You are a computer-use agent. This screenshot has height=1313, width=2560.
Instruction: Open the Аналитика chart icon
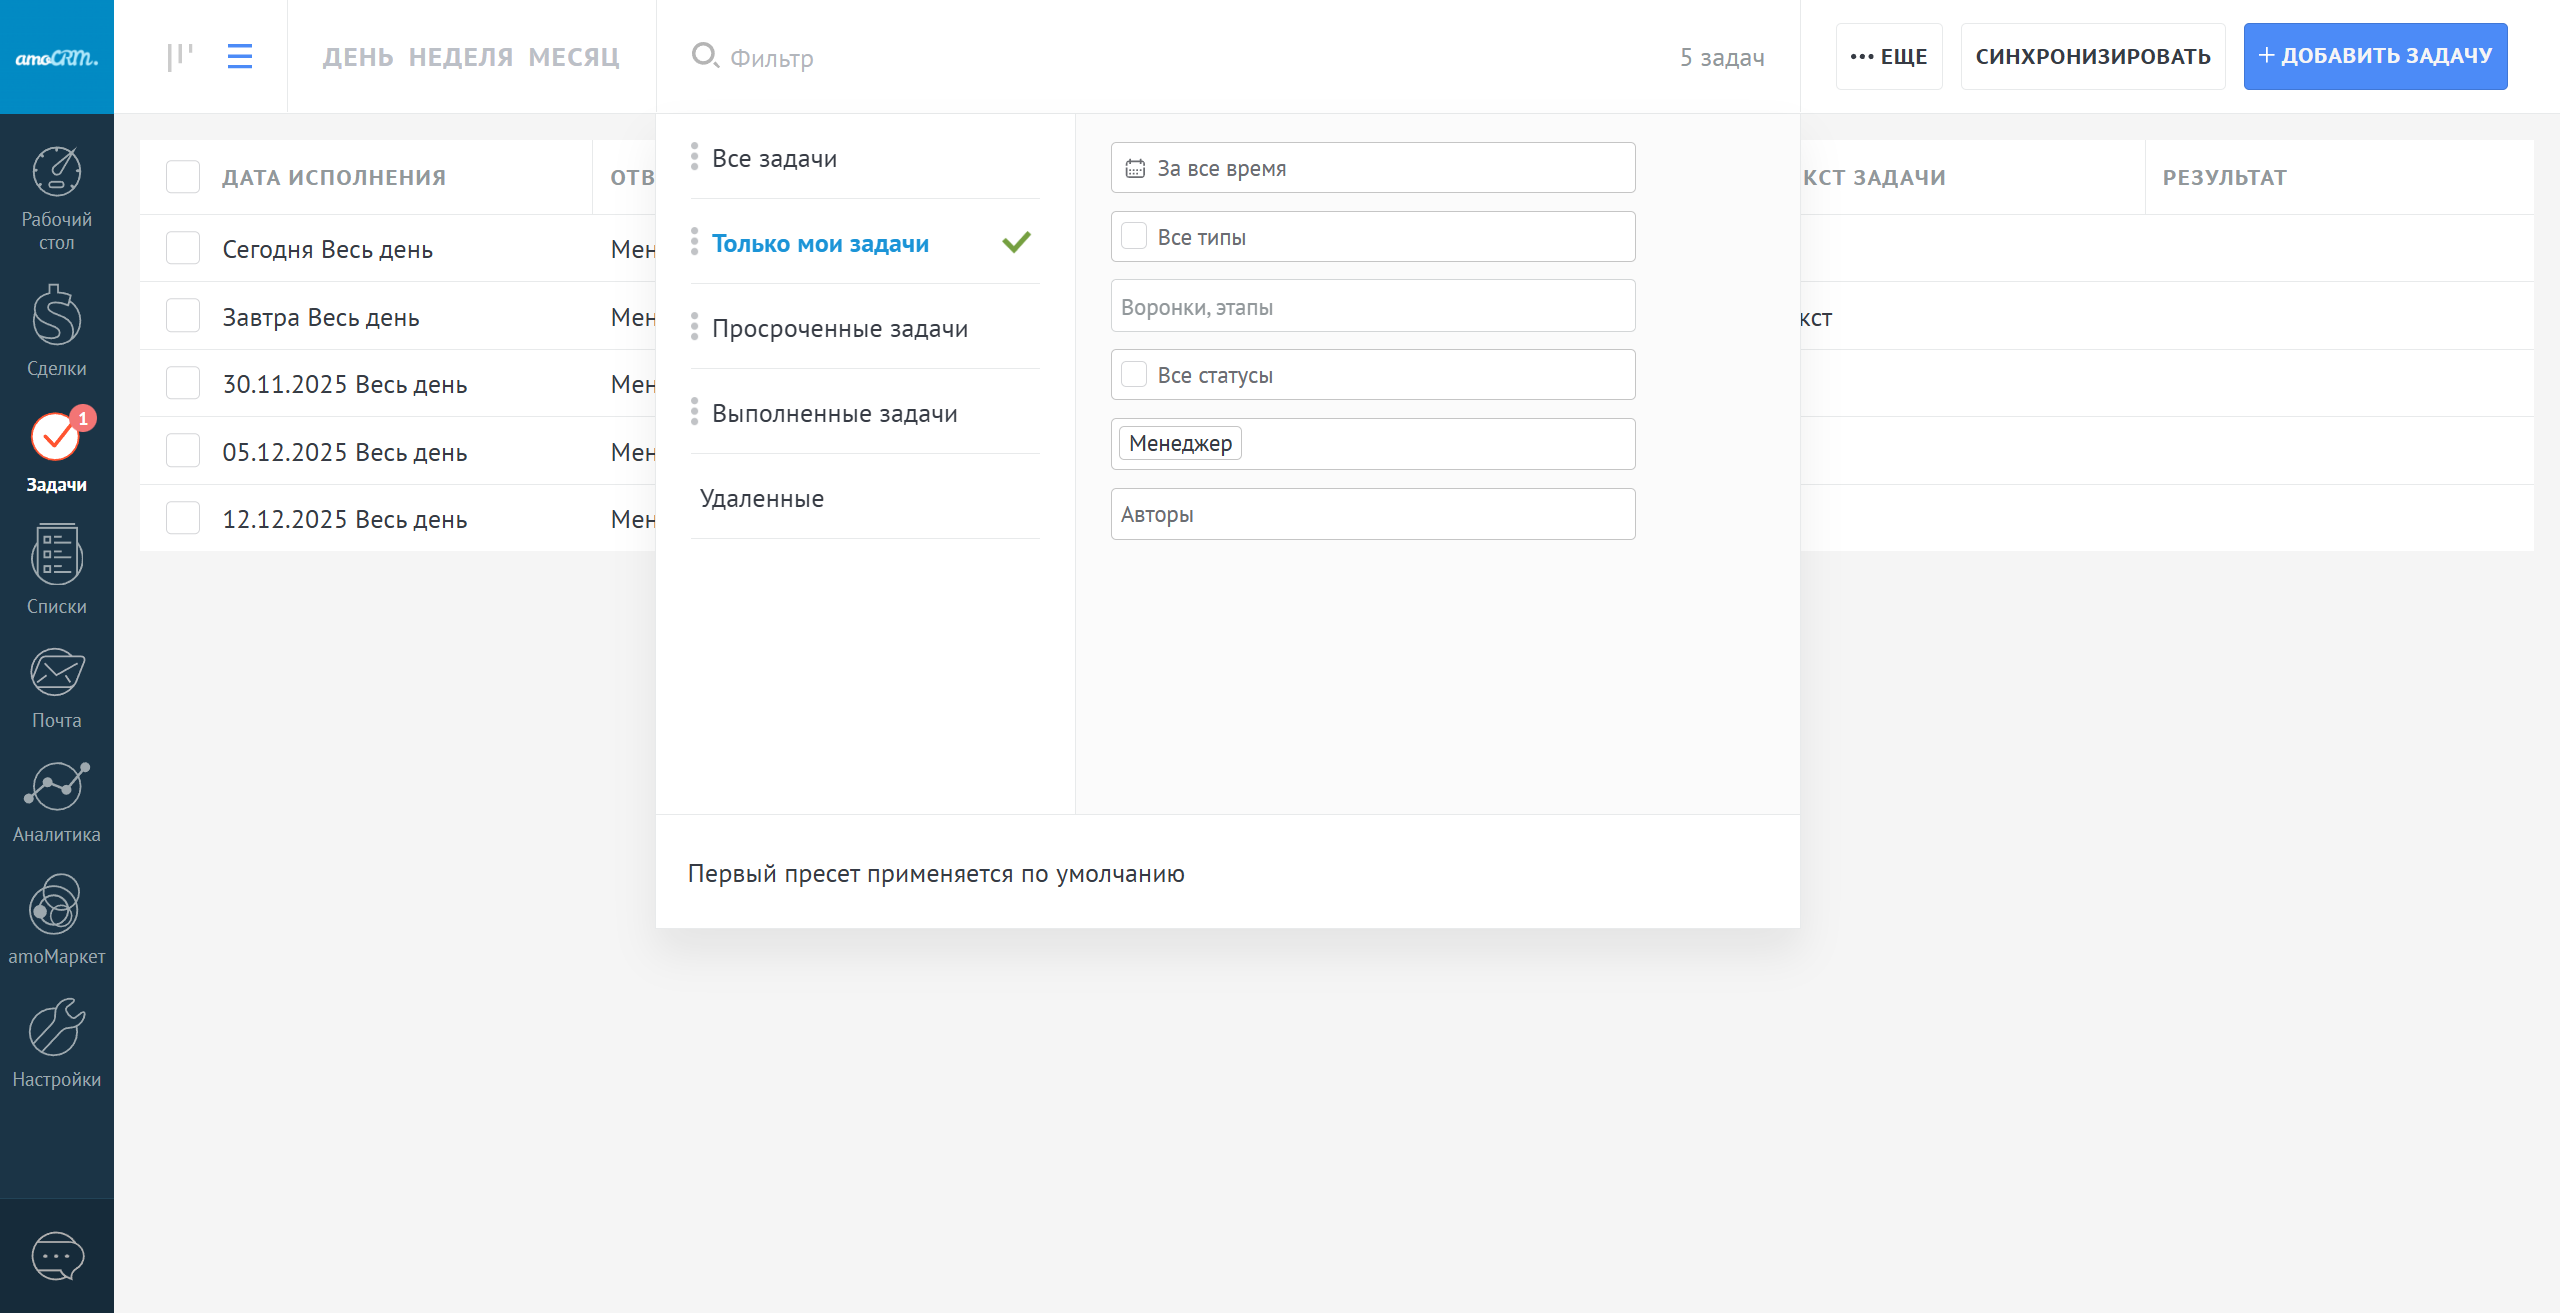[57, 786]
